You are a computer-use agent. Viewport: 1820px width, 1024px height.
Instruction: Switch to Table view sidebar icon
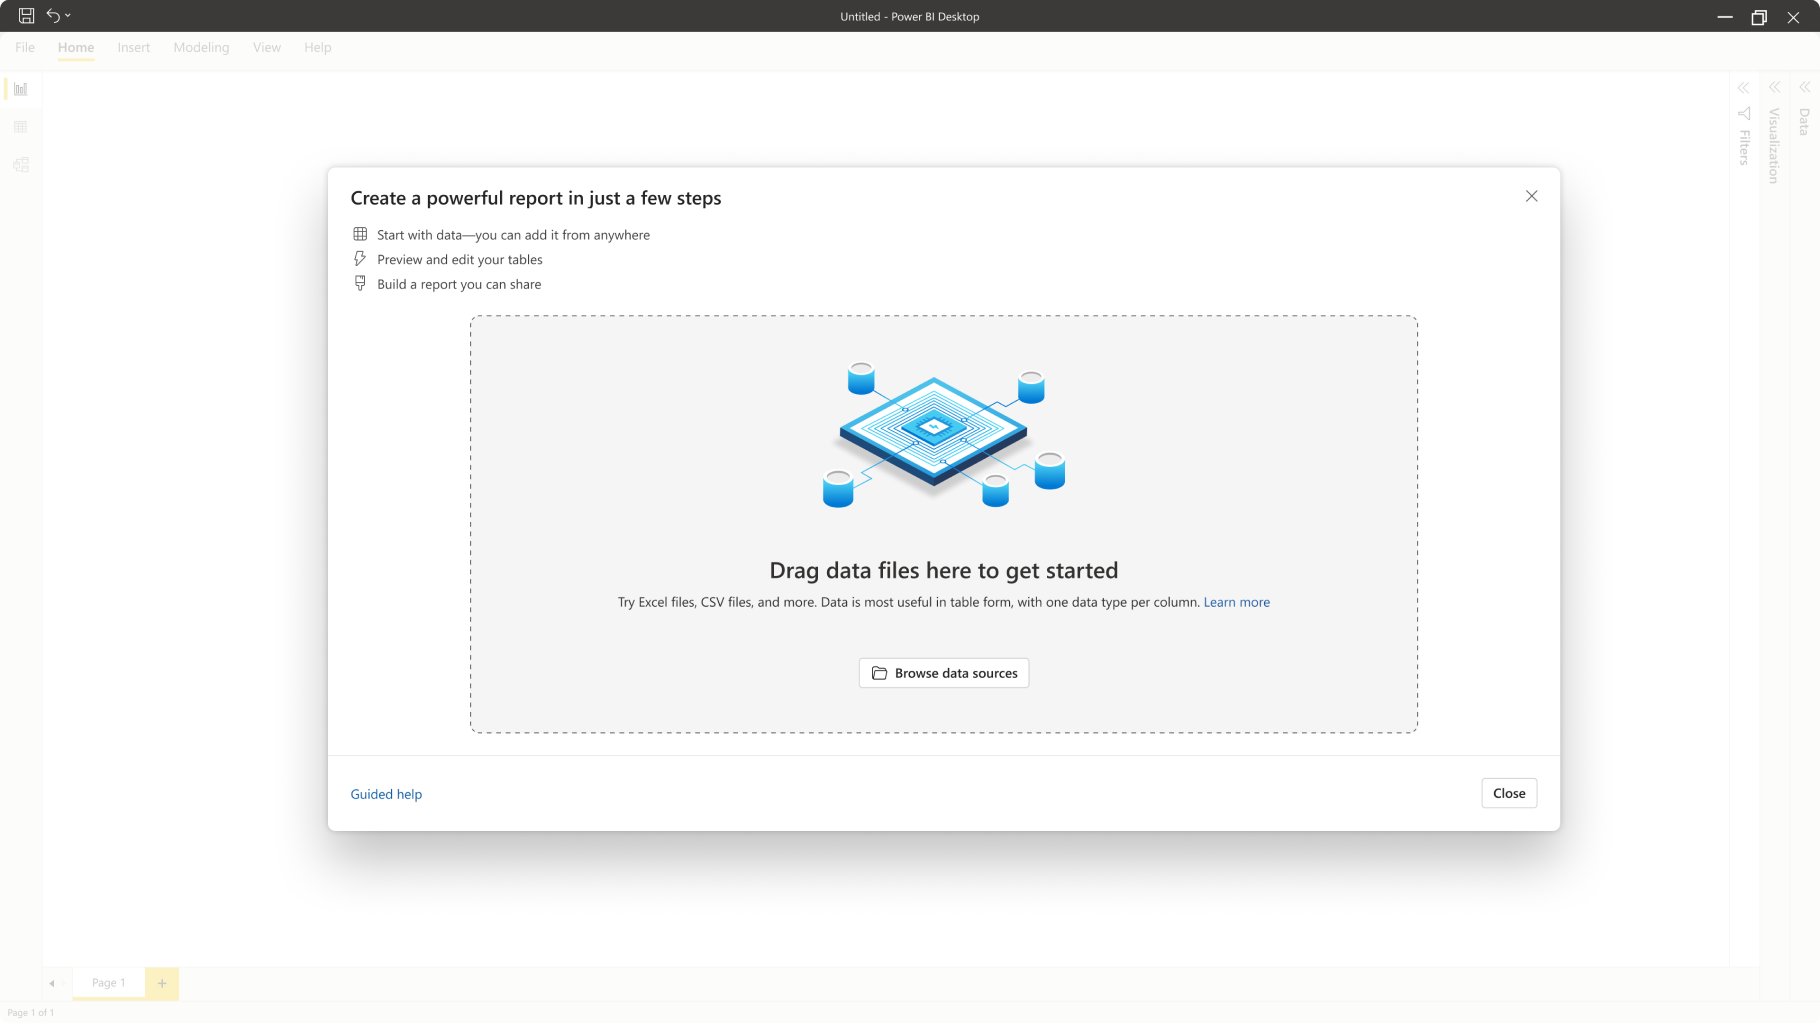click(20, 127)
